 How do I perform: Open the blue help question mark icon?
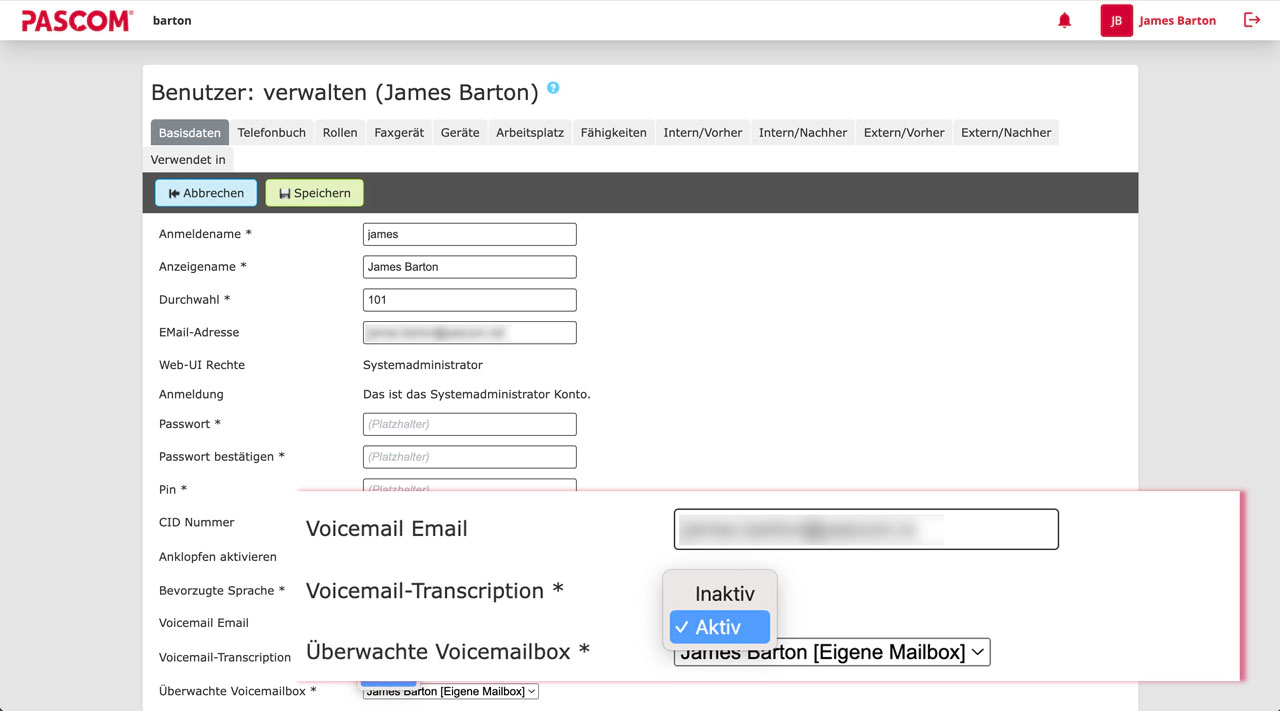pos(553,88)
